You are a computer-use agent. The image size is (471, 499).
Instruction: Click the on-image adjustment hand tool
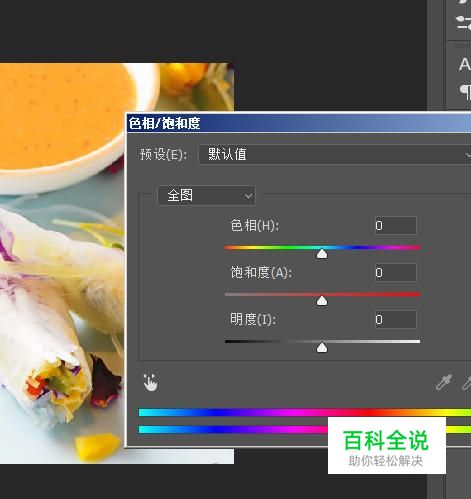point(150,382)
